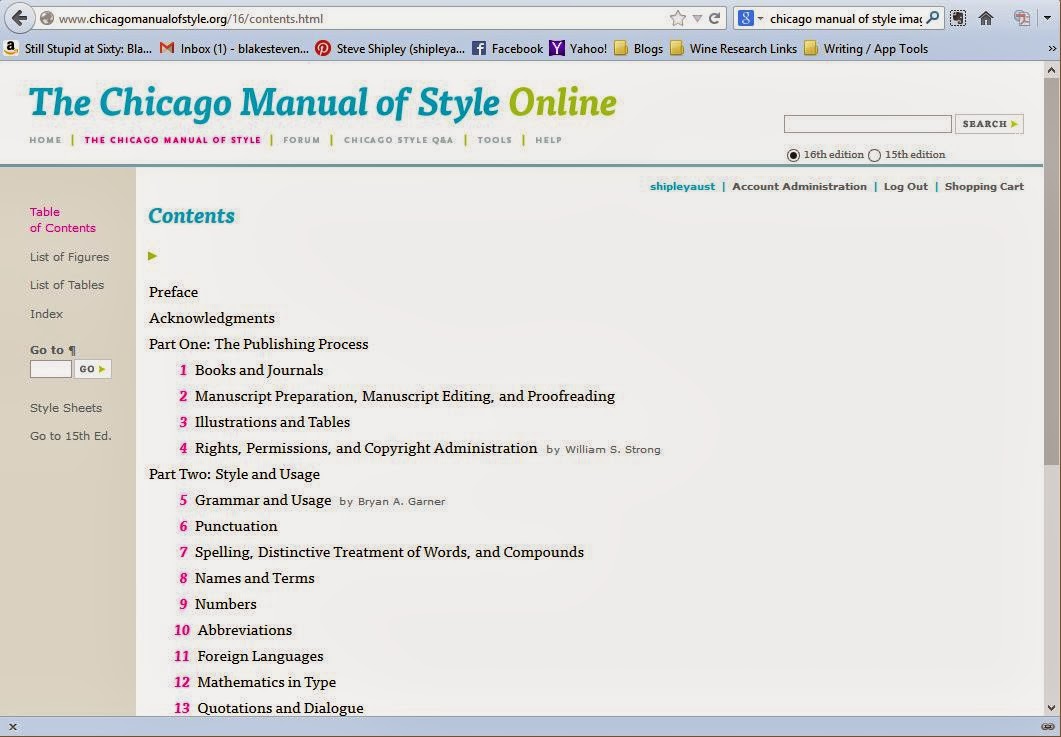Click Go to 15th Ed. link
The width and height of the screenshot is (1061, 737).
point(70,436)
